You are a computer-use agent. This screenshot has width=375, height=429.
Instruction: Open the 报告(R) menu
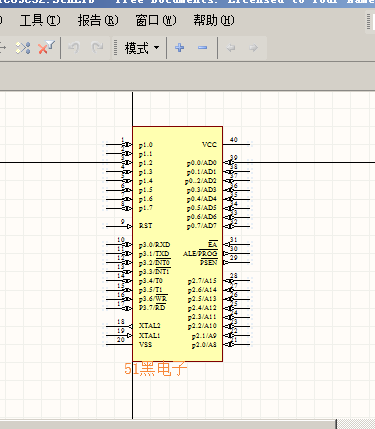98,21
